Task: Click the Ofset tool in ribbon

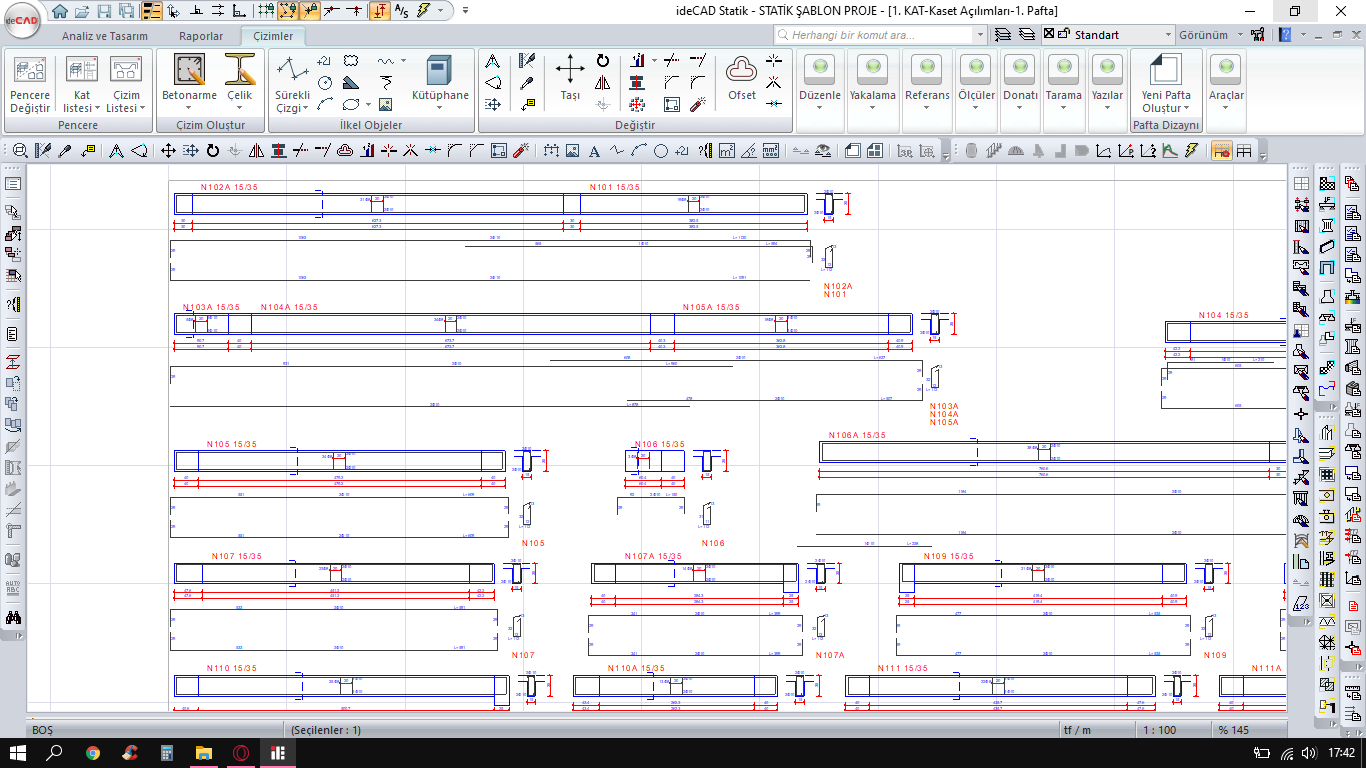Action: pyautogui.click(x=742, y=78)
